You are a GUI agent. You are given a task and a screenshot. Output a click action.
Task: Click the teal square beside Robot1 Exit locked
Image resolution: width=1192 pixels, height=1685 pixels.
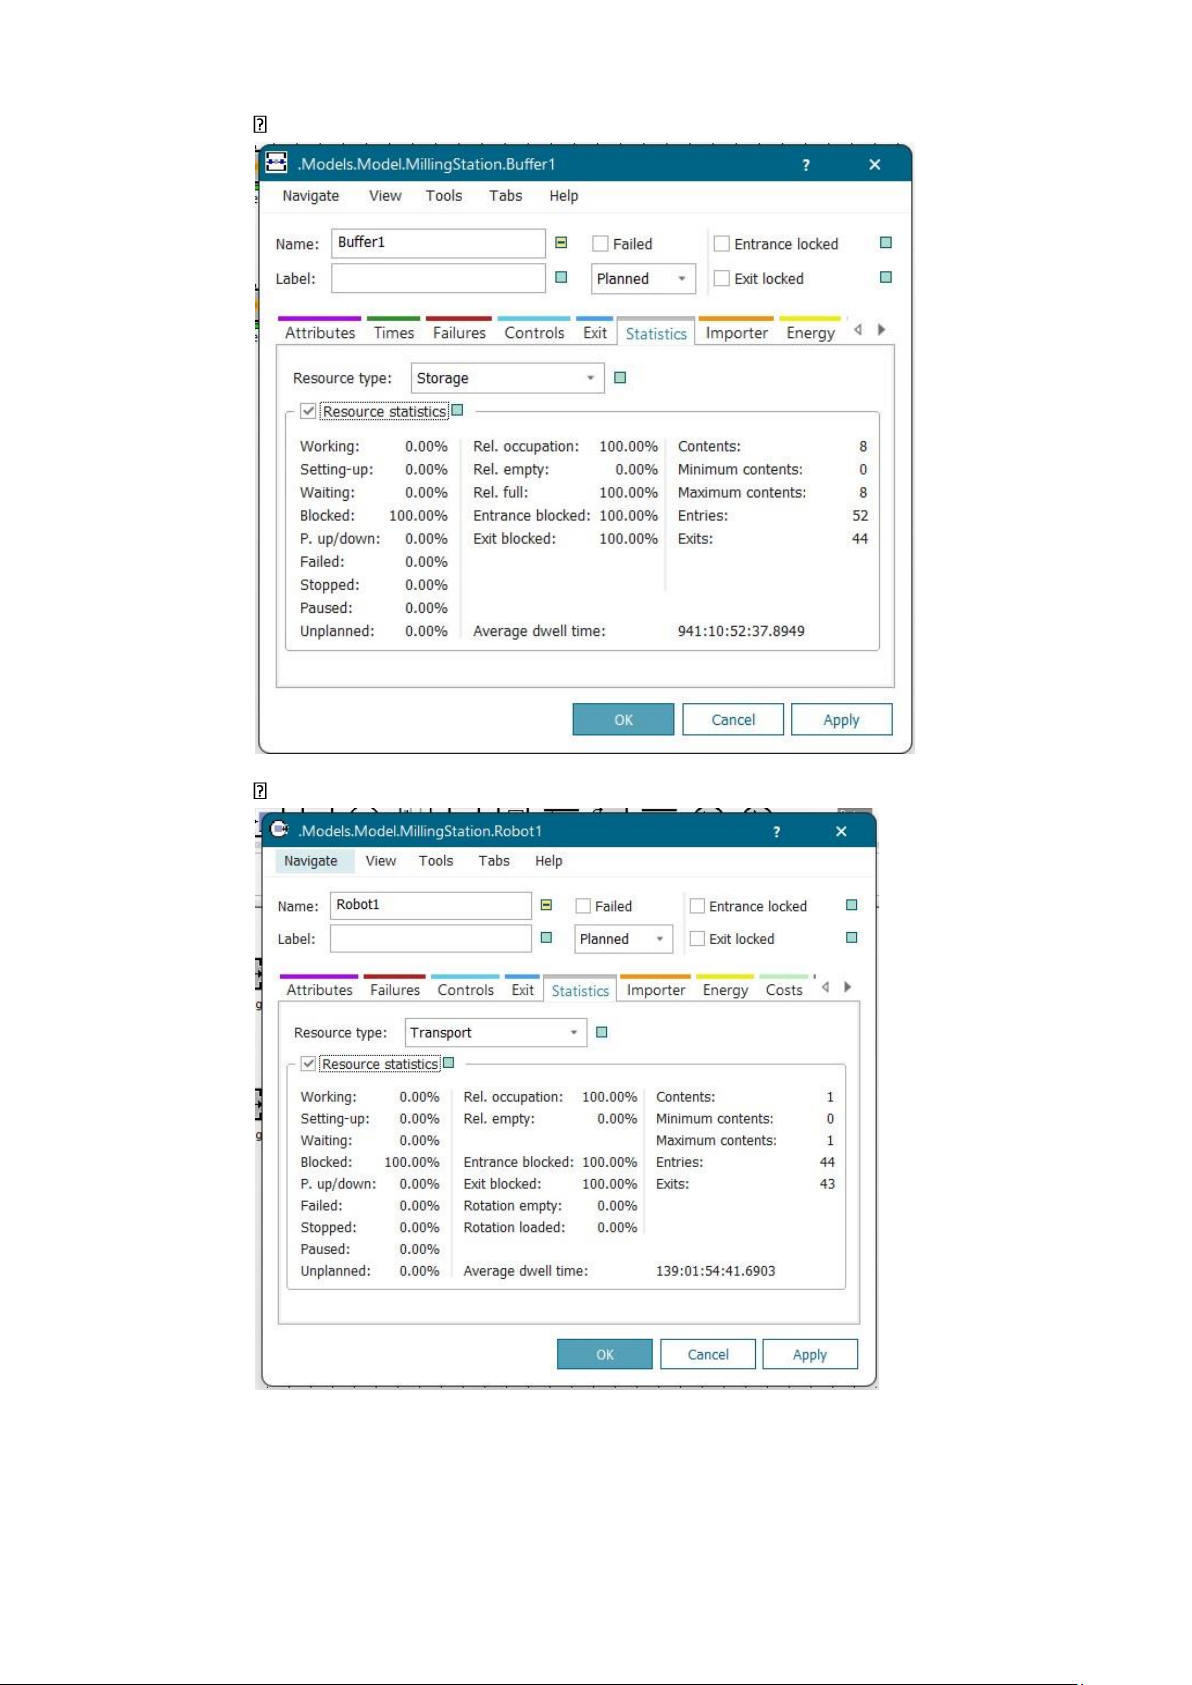852,938
